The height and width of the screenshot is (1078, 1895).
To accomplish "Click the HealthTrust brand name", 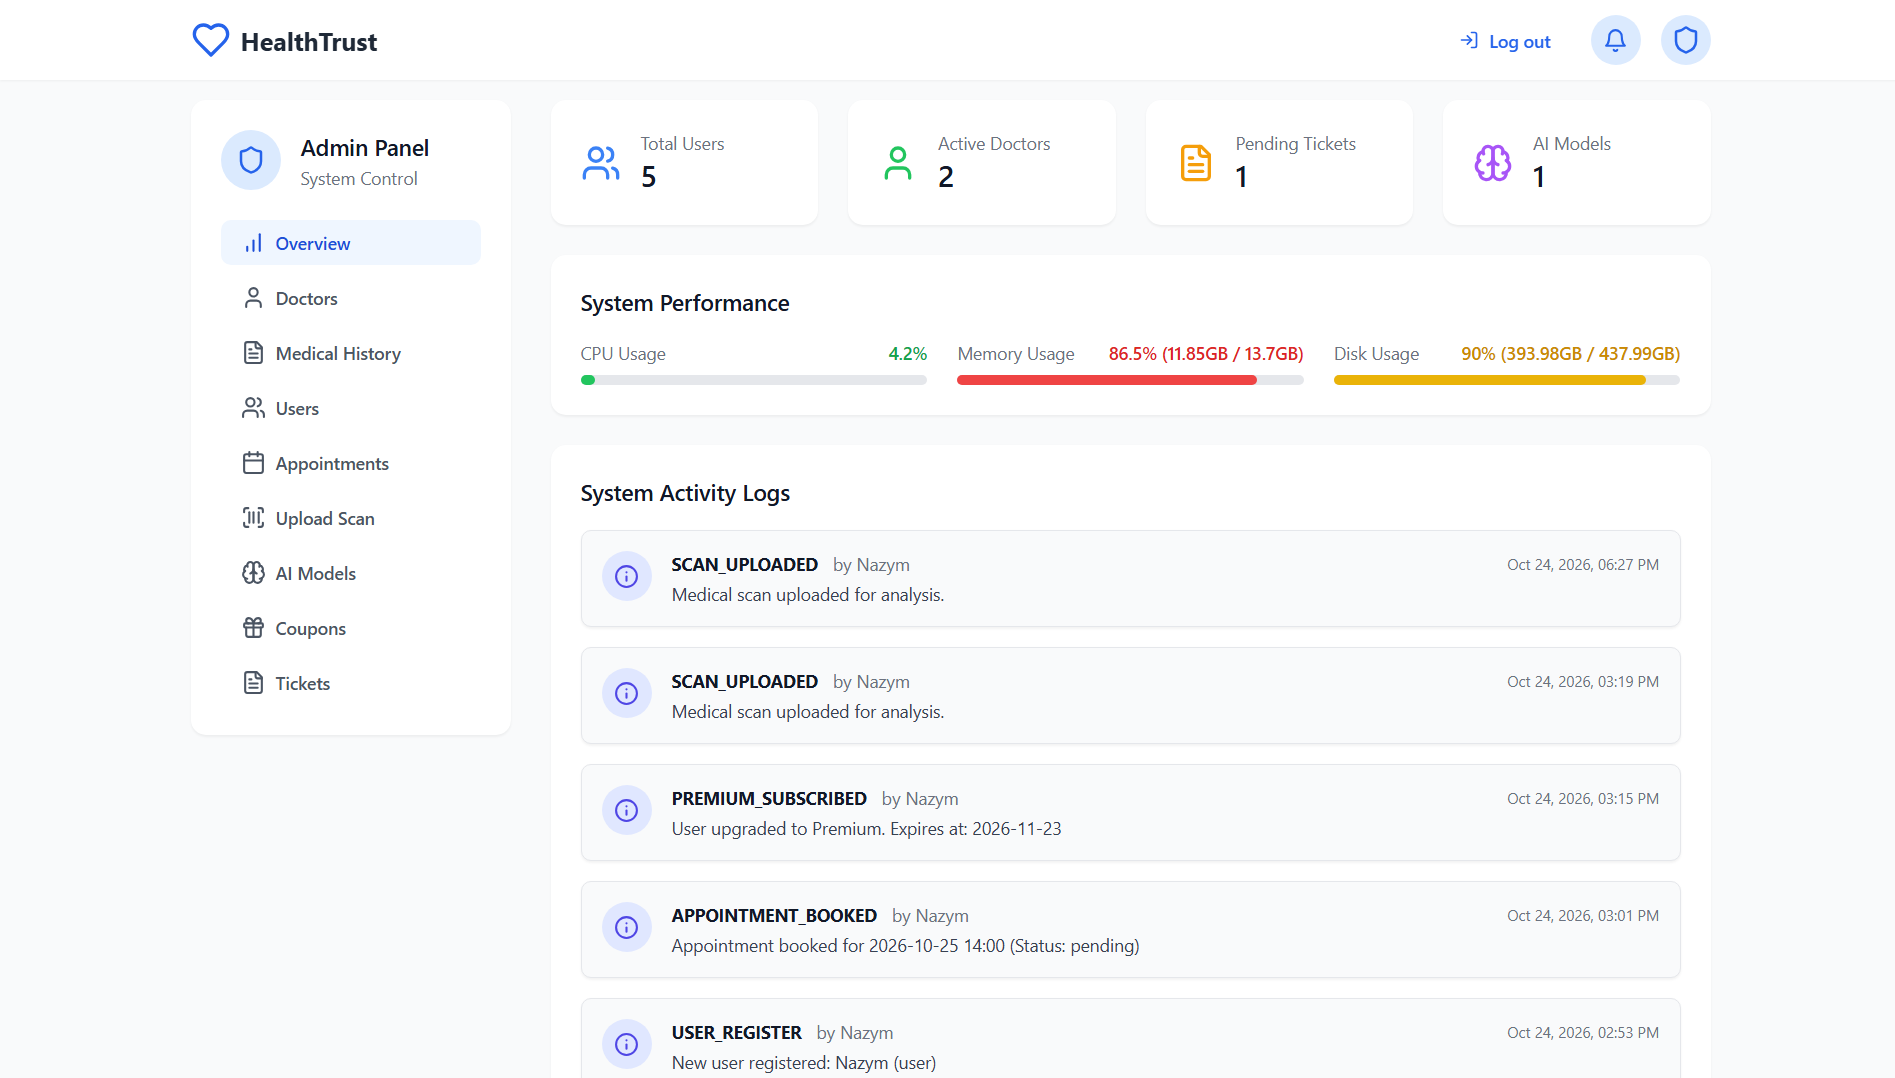I will tap(309, 42).
